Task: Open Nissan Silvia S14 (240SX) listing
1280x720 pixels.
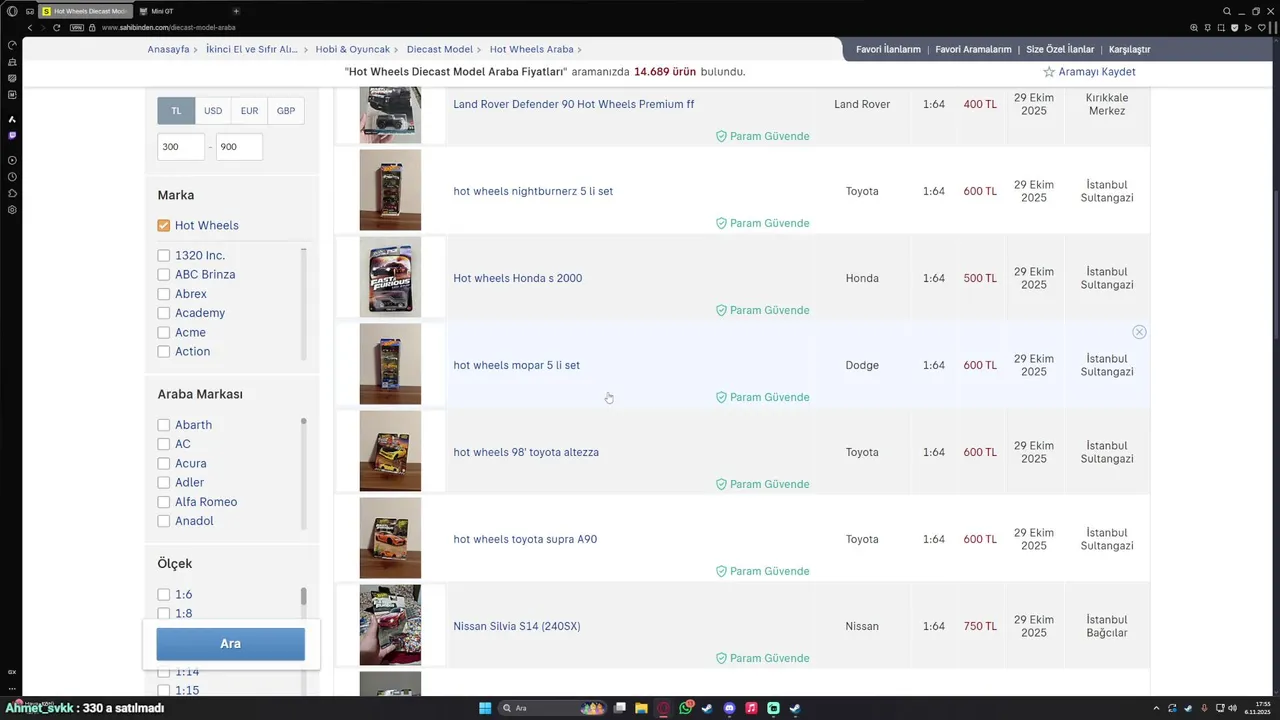Action: tap(517, 626)
